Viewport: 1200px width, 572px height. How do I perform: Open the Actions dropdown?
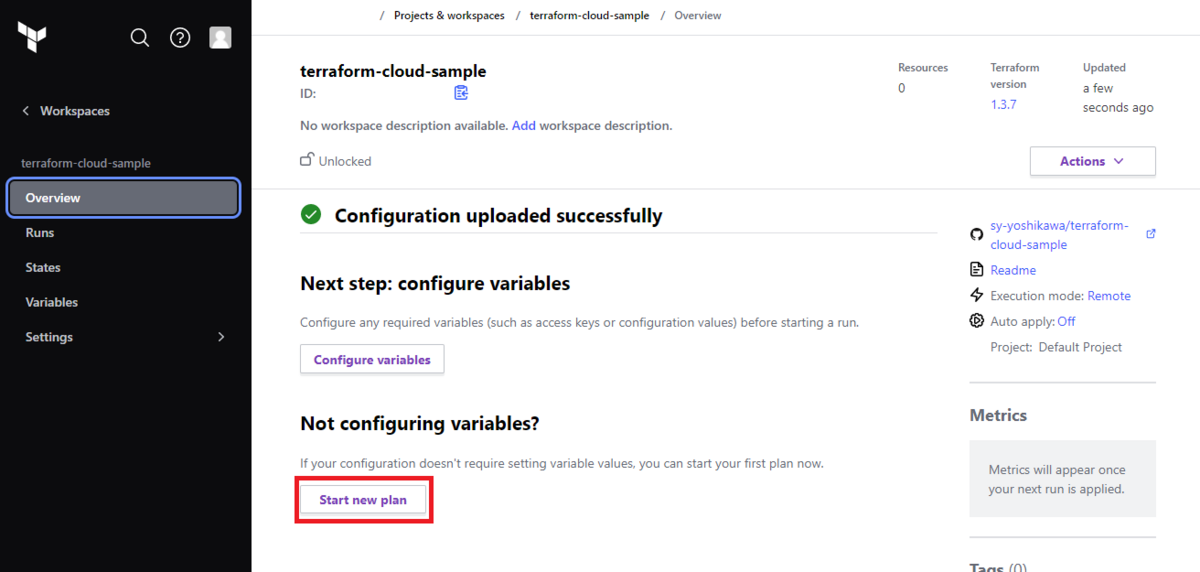click(1092, 161)
